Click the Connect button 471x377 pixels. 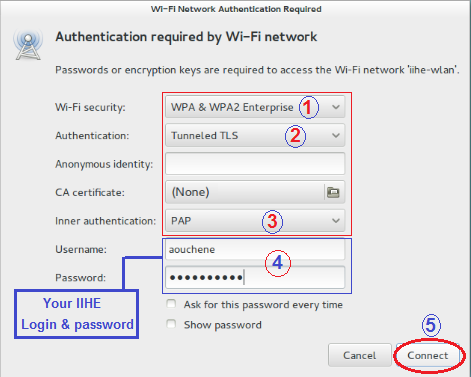click(x=428, y=355)
